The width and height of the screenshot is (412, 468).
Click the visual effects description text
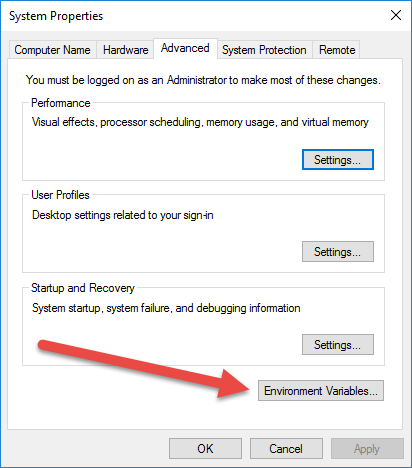point(200,122)
